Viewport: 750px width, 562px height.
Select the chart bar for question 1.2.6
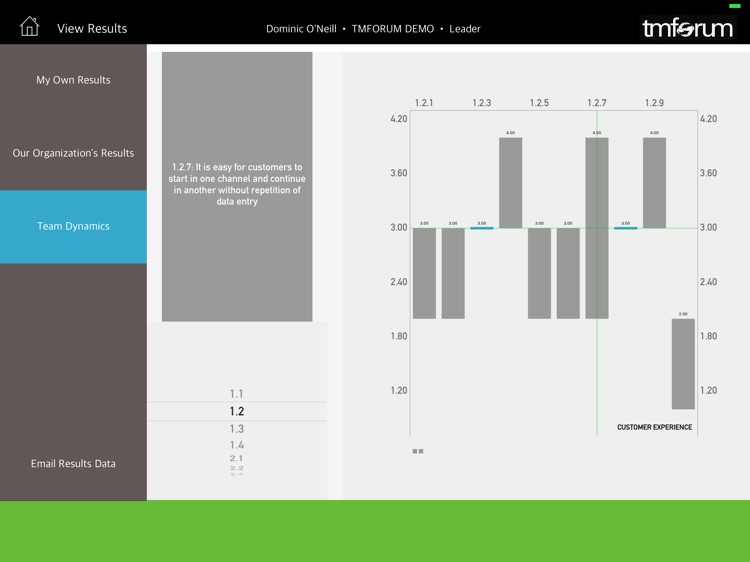point(568,273)
